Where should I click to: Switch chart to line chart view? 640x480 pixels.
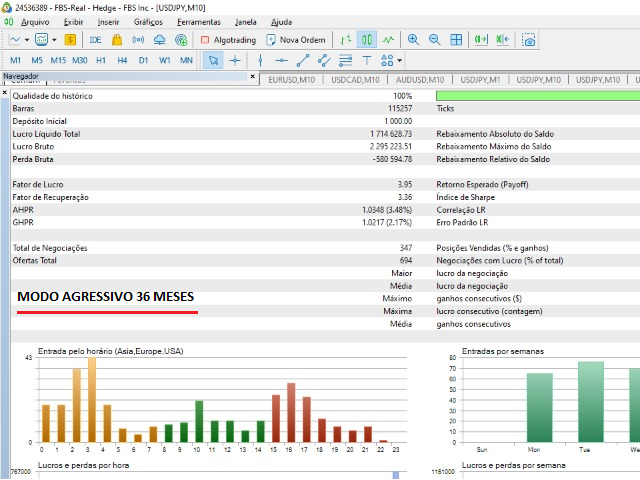(388, 40)
